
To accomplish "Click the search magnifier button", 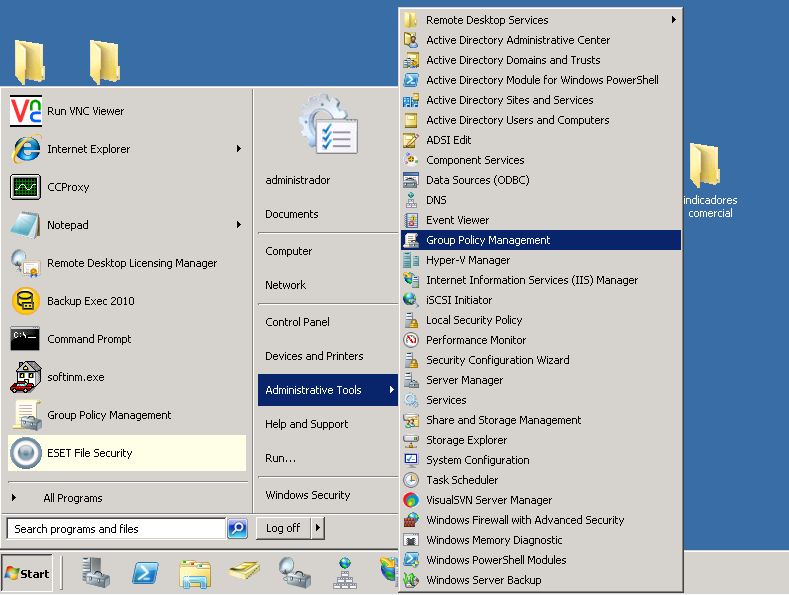I will click(238, 529).
